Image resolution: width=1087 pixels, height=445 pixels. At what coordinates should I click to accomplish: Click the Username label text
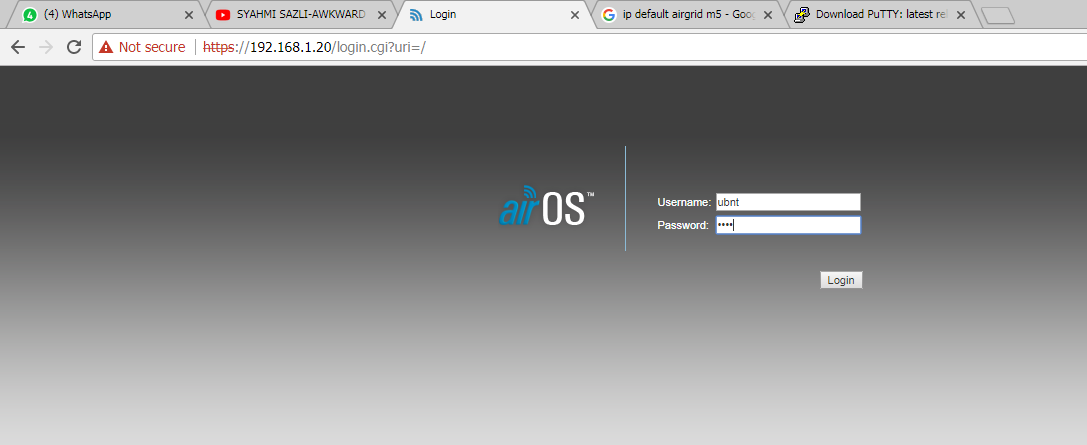[x=684, y=202]
